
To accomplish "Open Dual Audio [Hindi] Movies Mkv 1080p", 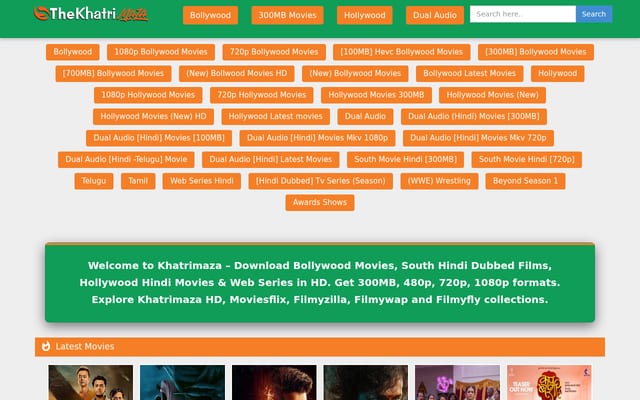I will (317, 138).
